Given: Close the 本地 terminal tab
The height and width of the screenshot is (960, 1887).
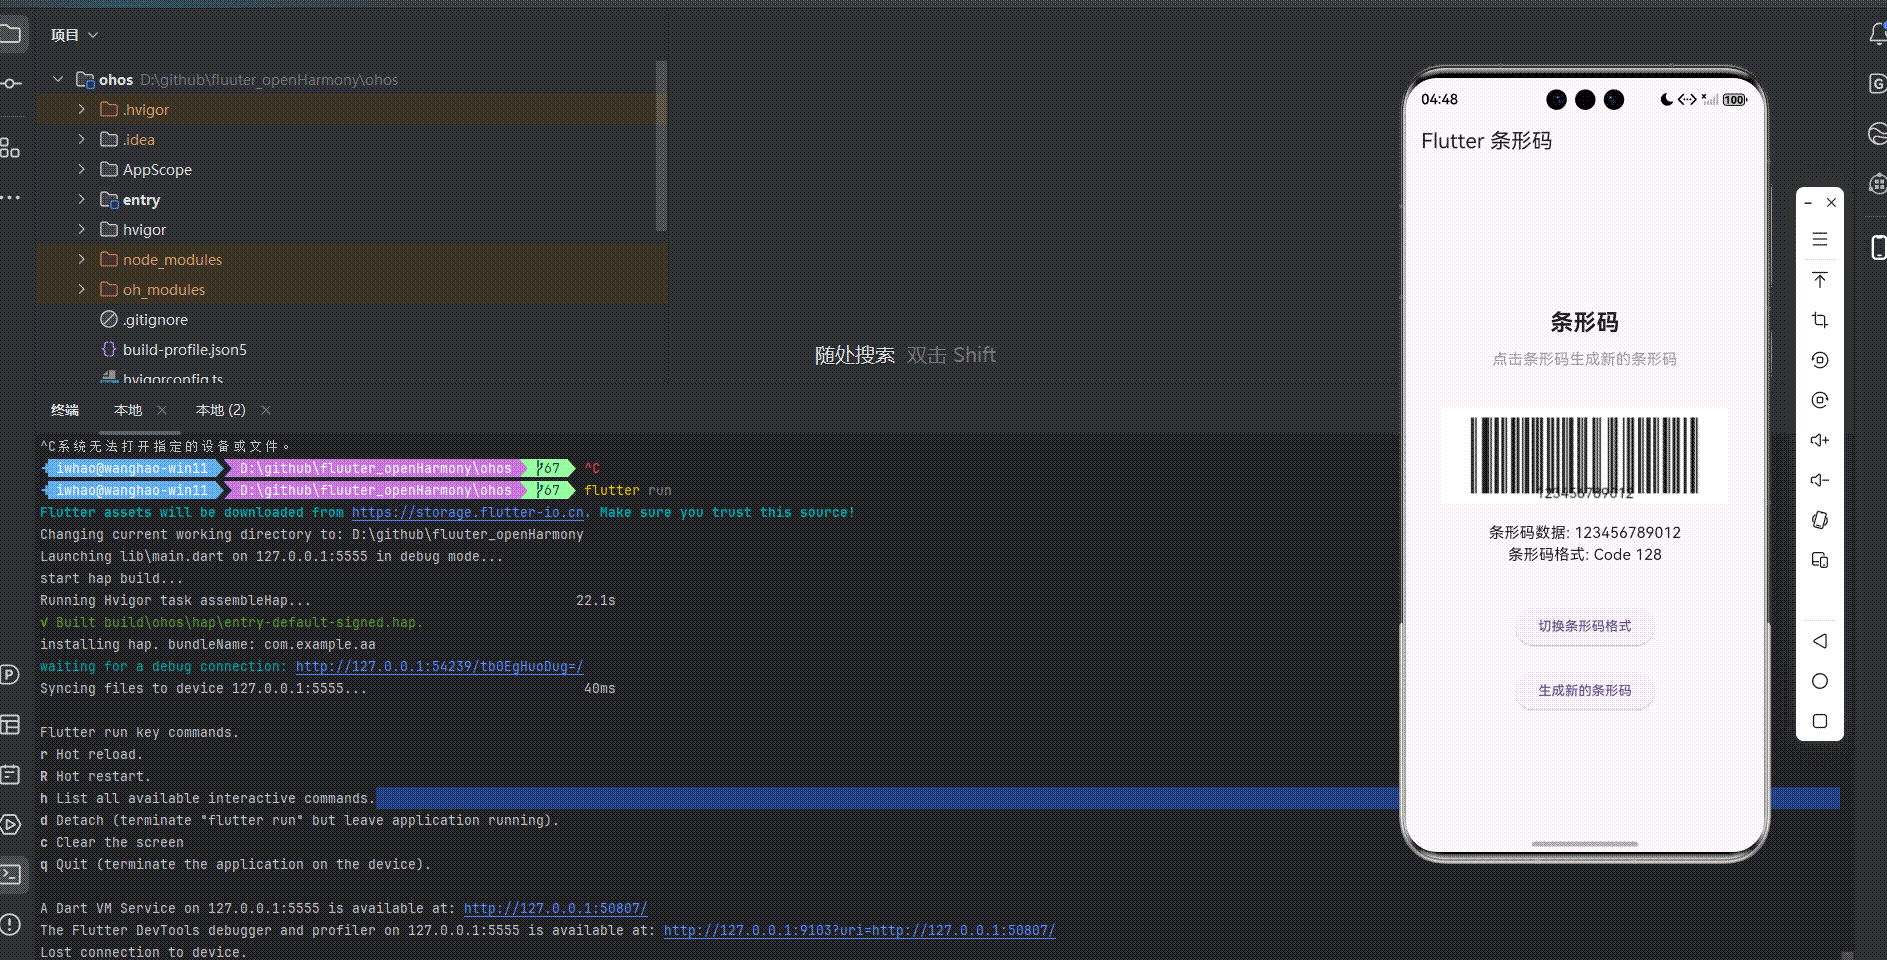Looking at the screenshot, I should (162, 410).
